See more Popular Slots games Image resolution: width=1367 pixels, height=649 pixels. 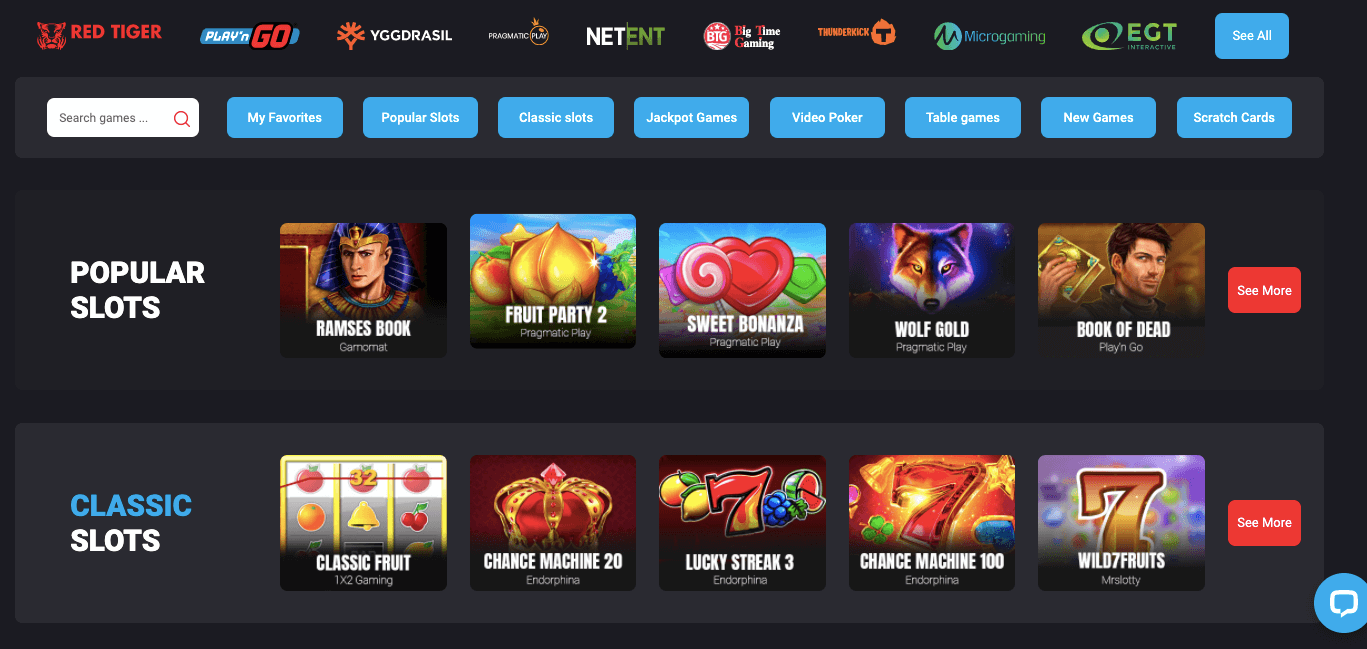point(1264,290)
